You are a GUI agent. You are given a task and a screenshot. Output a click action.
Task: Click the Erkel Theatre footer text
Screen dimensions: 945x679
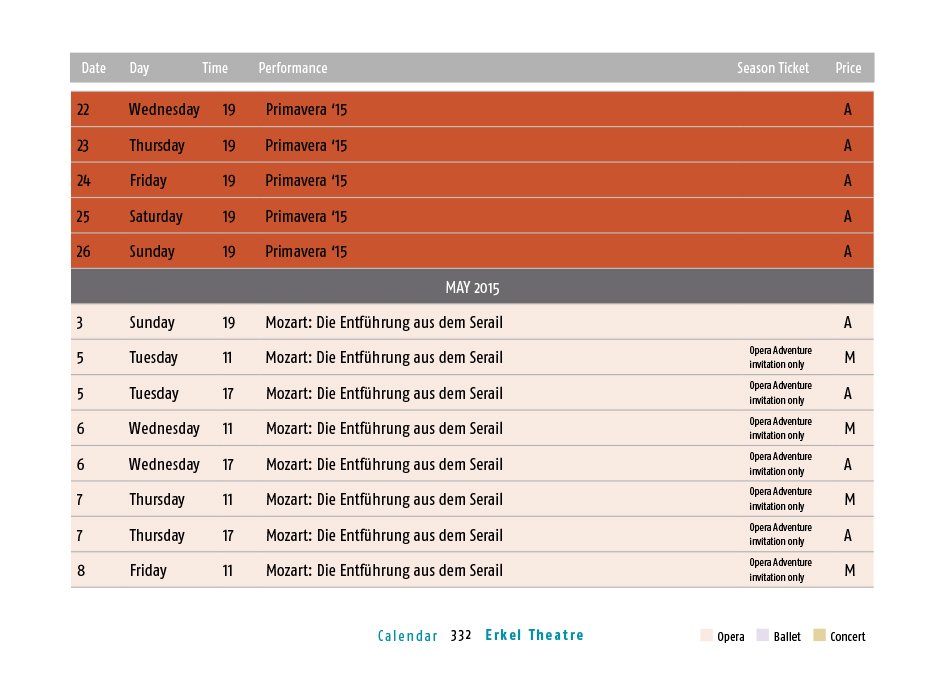[x=535, y=635]
